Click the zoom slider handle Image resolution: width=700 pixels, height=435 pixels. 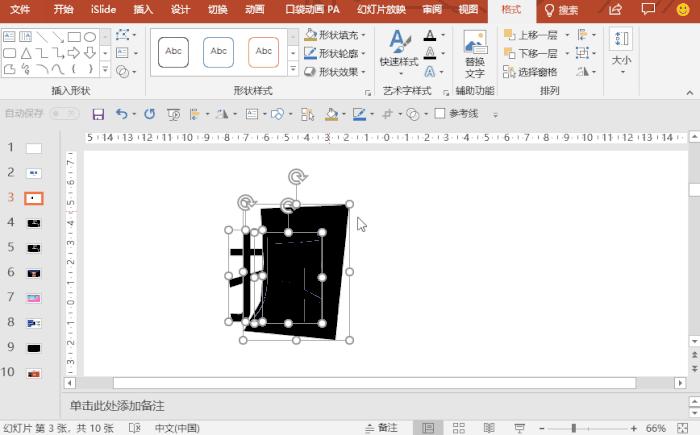tap(574, 428)
